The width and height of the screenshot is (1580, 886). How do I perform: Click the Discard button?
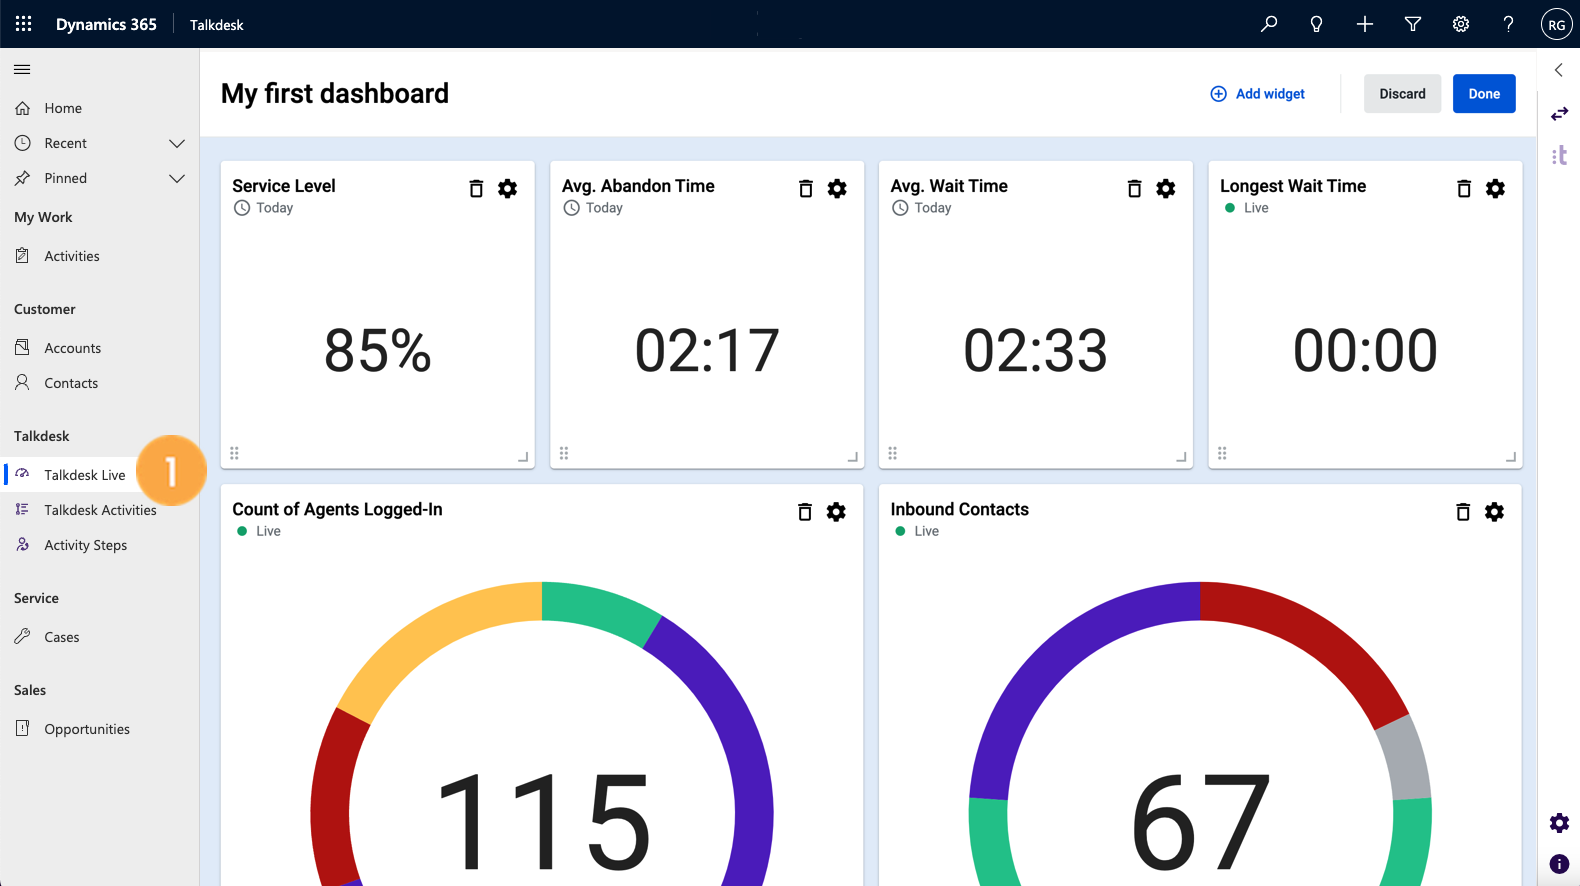pos(1402,94)
